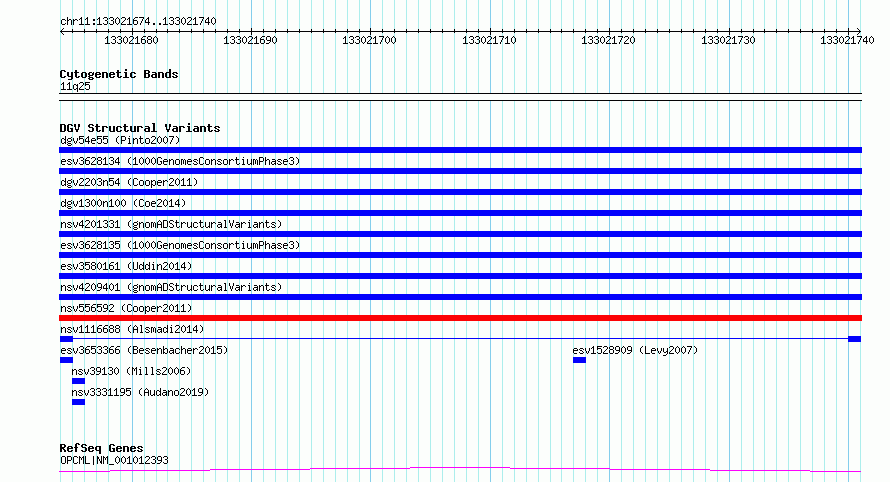Click ruler position 133021720
The width and height of the screenshot is (890, 482).
pyautogui.click(x=608, y=40)
